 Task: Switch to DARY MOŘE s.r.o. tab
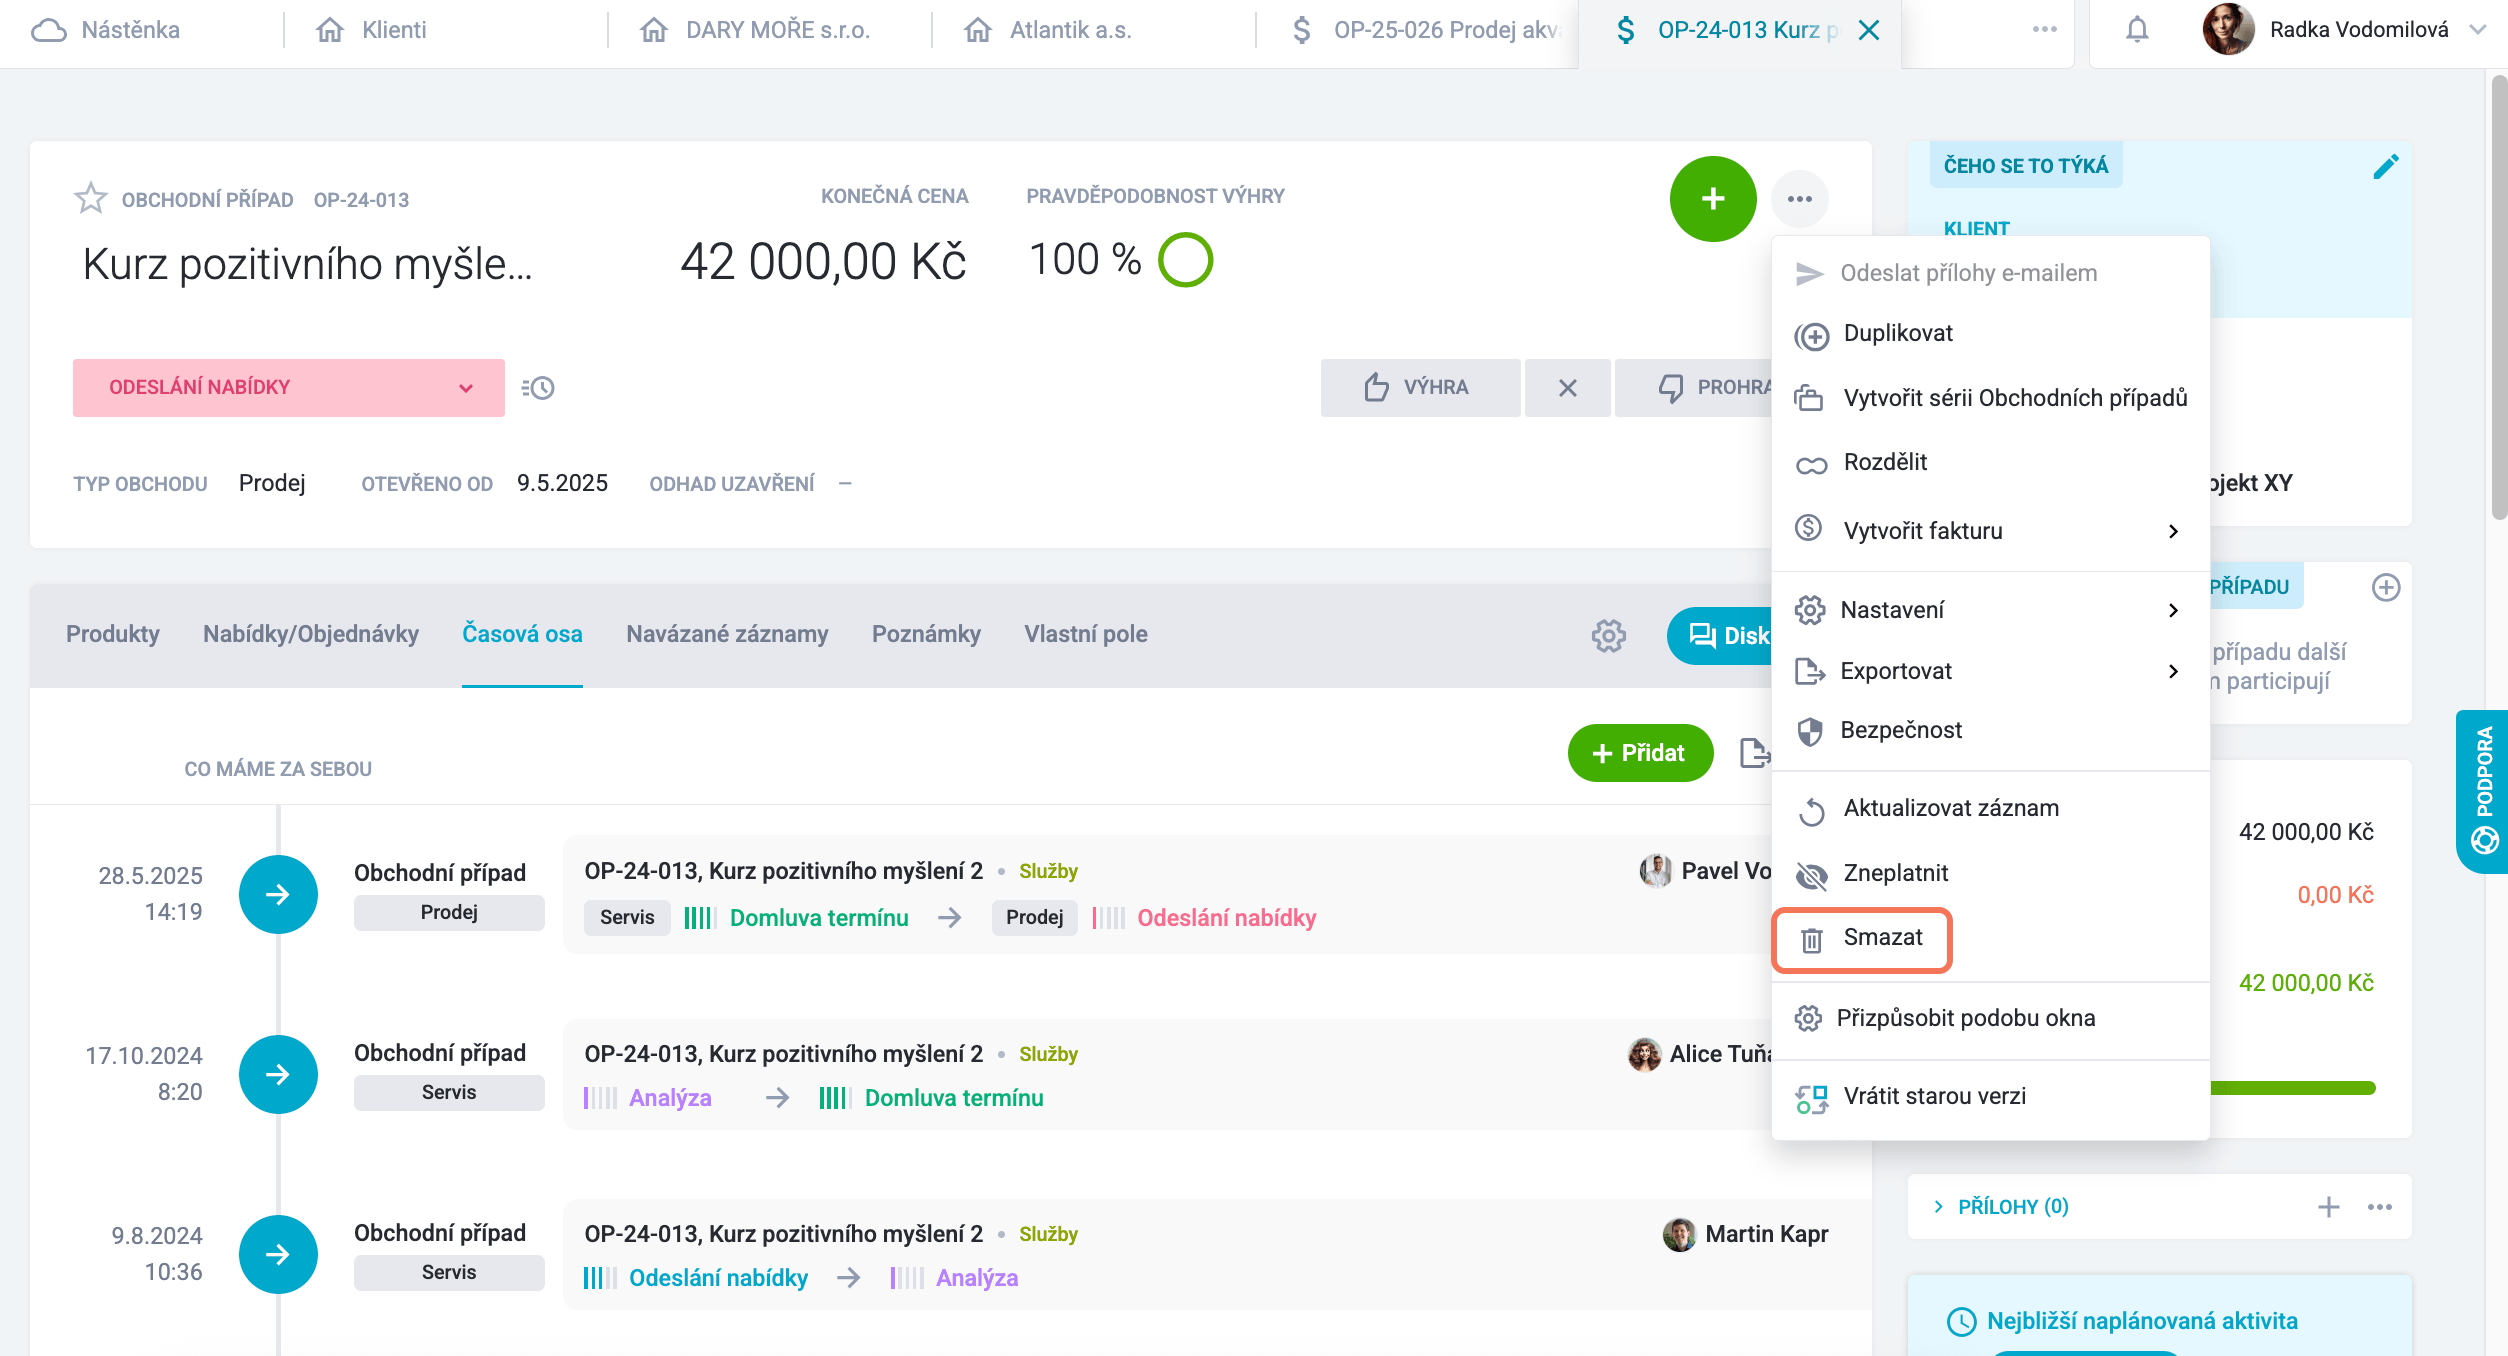[x=755, y=30]
